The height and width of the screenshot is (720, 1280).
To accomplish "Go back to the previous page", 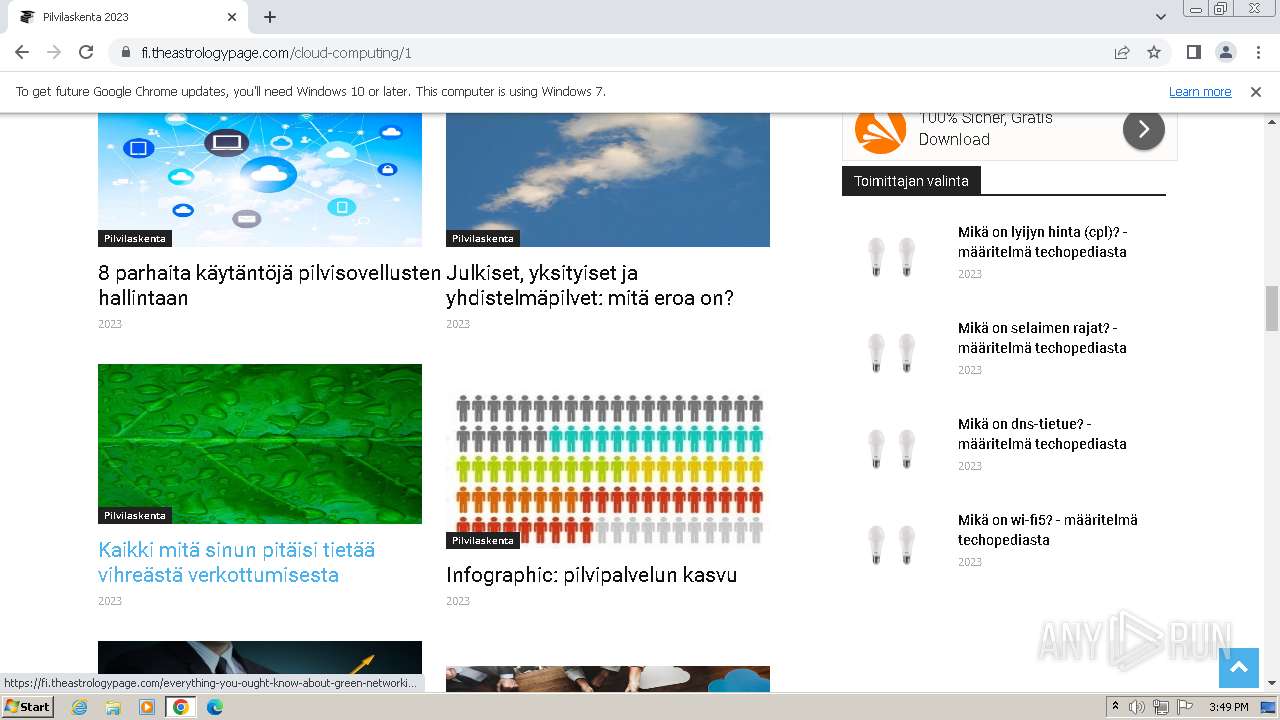I will coord(22,52).
